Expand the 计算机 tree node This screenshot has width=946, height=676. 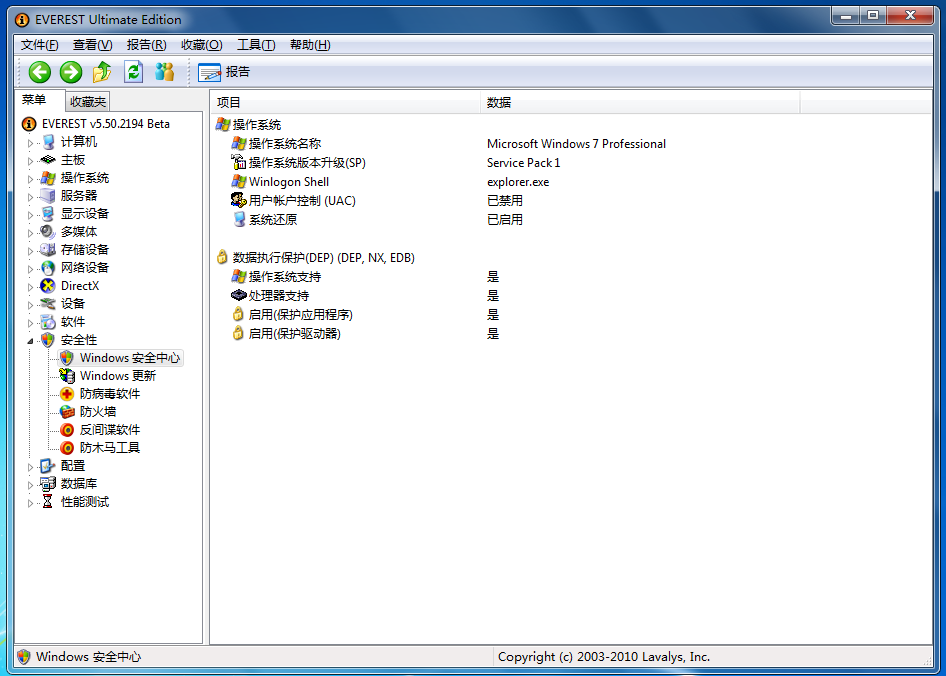pos(30,143)
